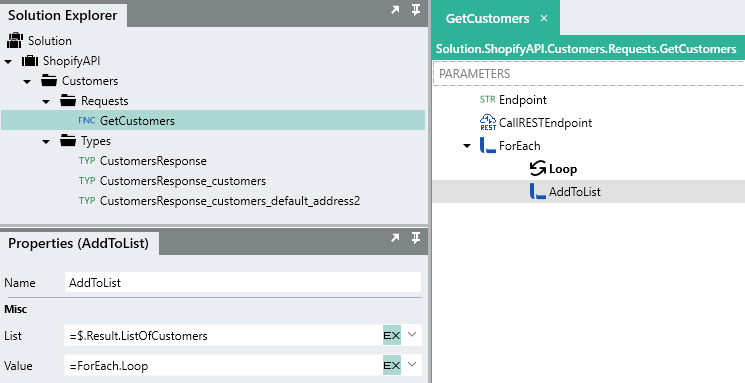Viewport: 745px width, 383px height.
Task: Select CustomersResponse_customers_default_address2 type
Action: tap(230, 201)
